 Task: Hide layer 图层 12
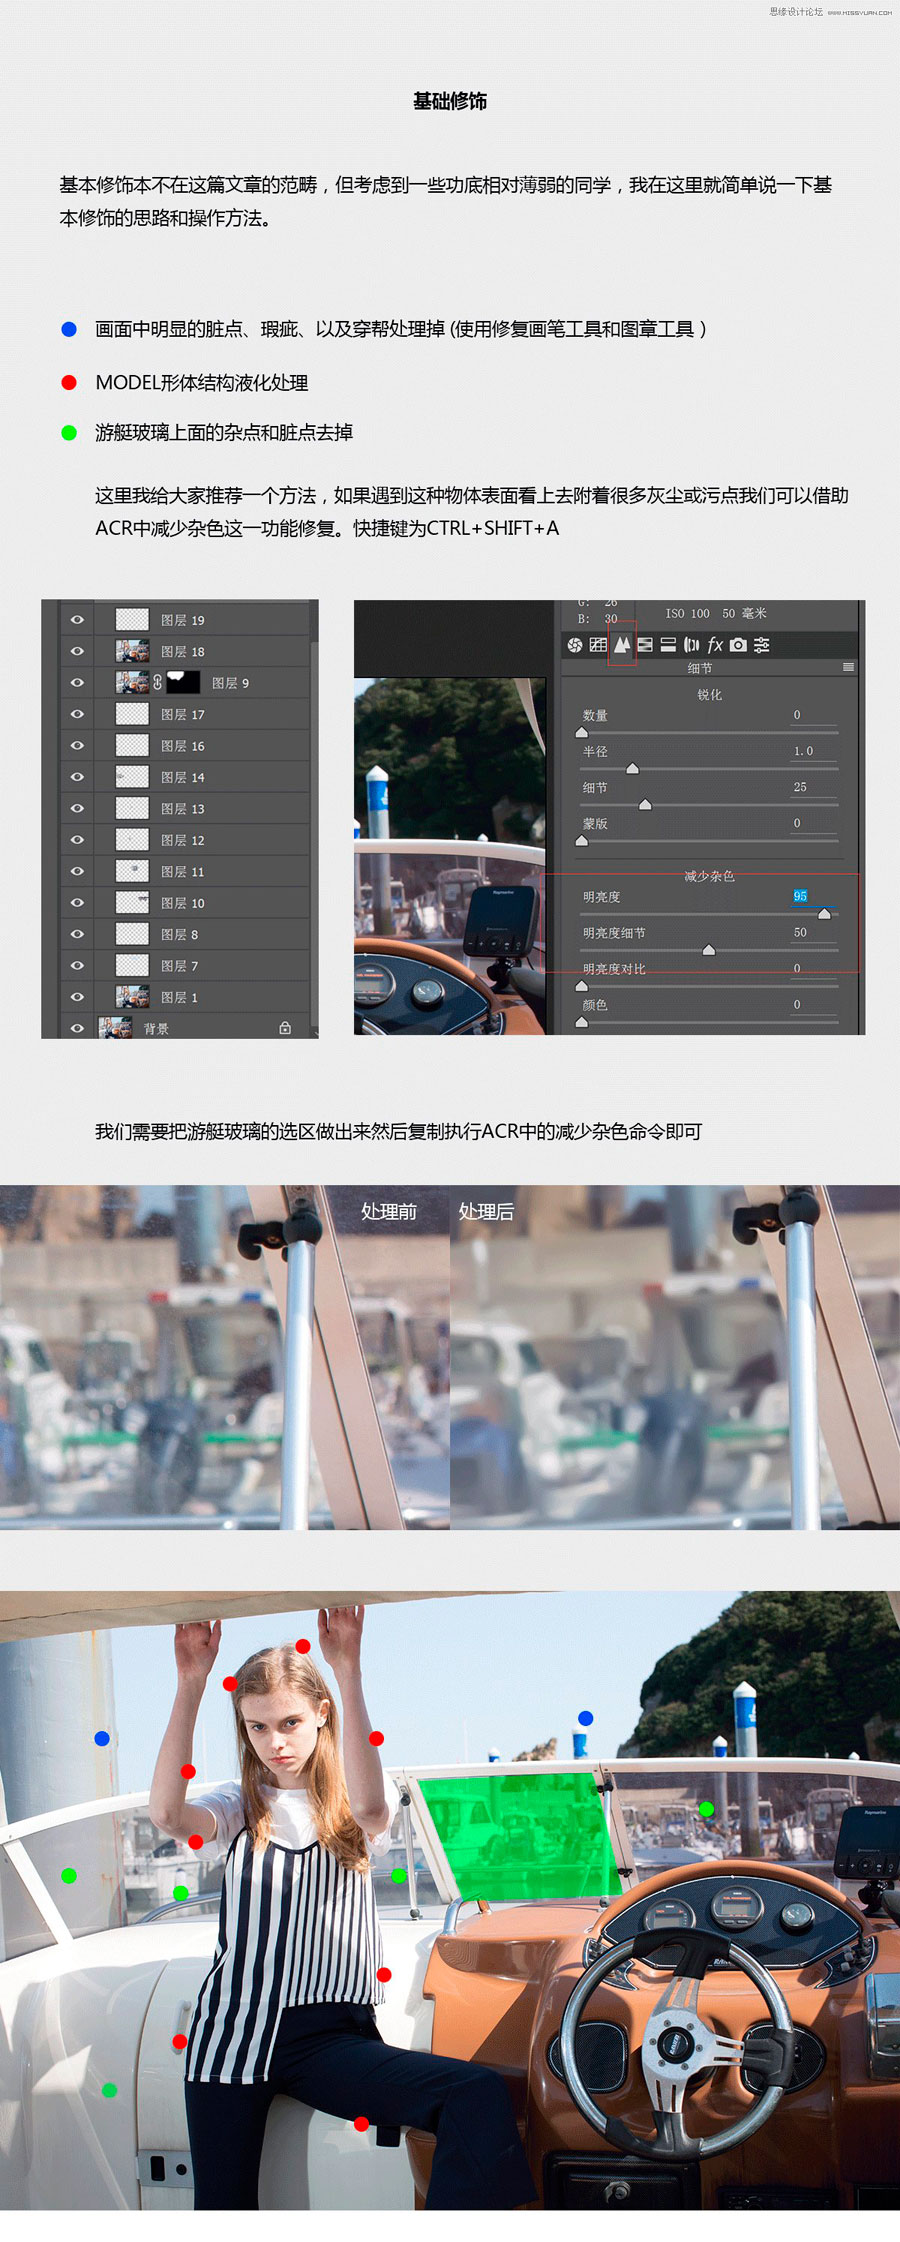tap(77, 840)
